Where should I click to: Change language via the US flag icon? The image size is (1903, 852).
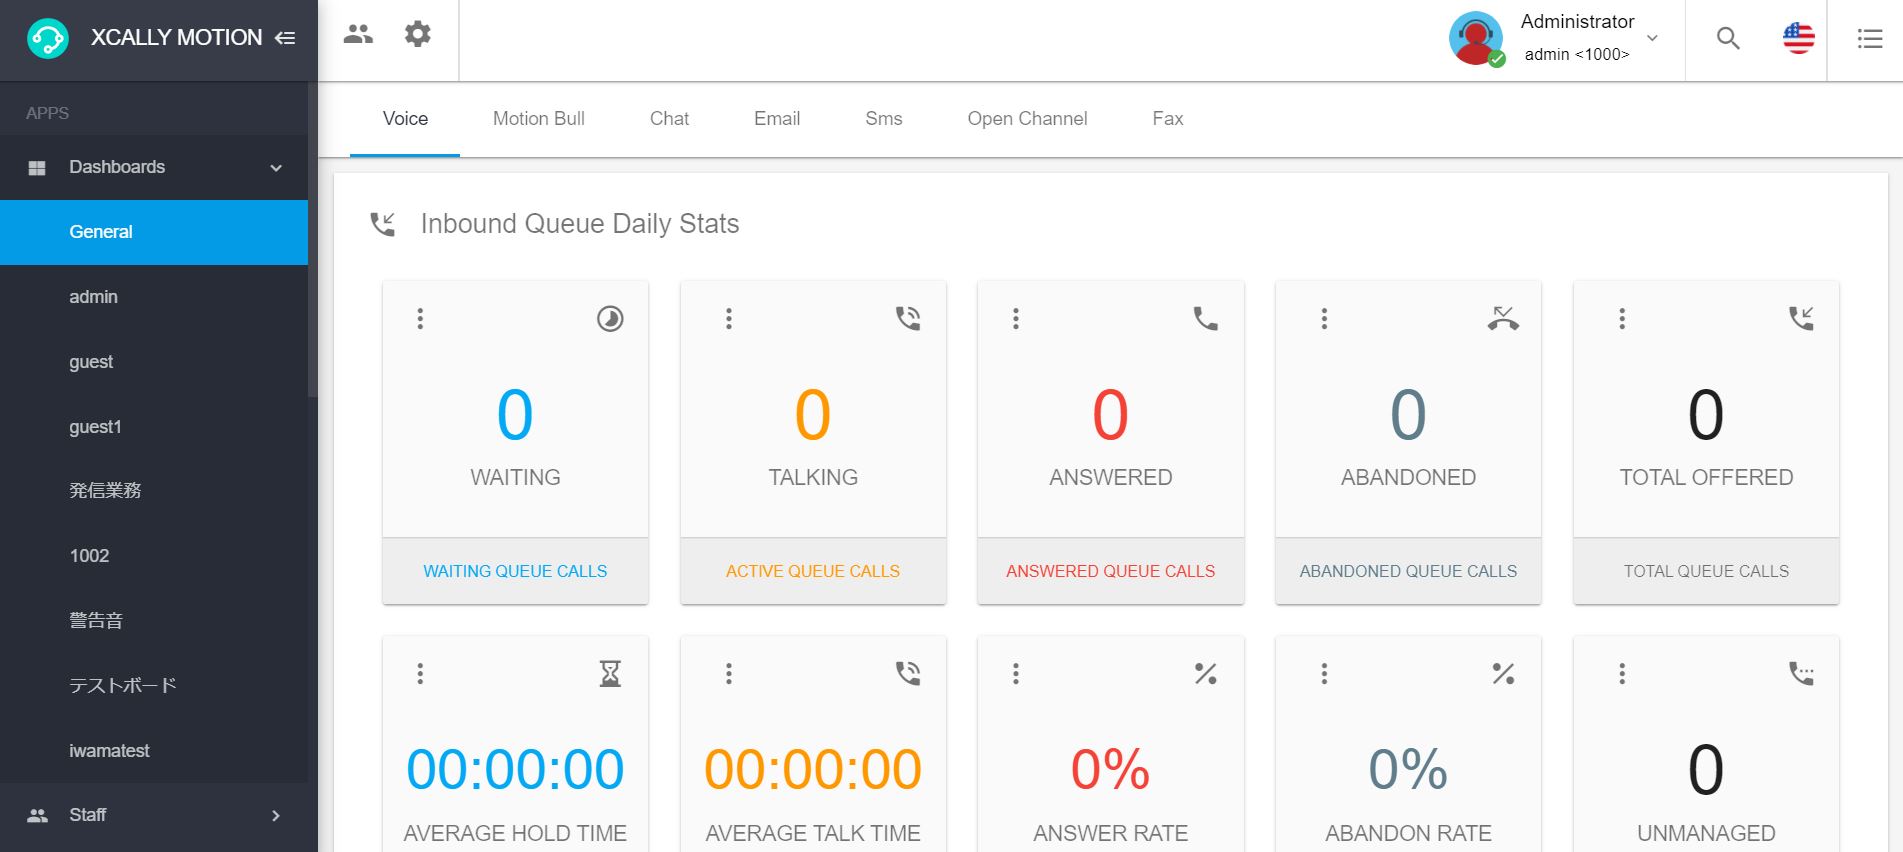pos(1798,38)
